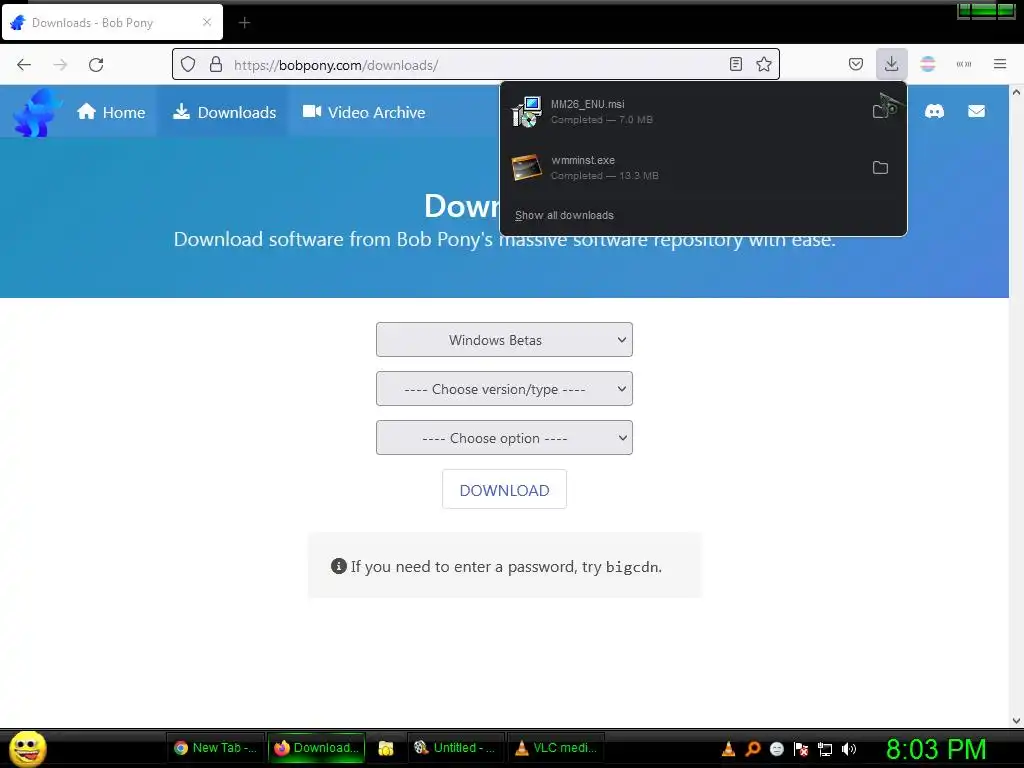Image resolution: width=1024 pixels, height=768 pixels.
Task: Open a new browser tab
Action: pos(244,23)
